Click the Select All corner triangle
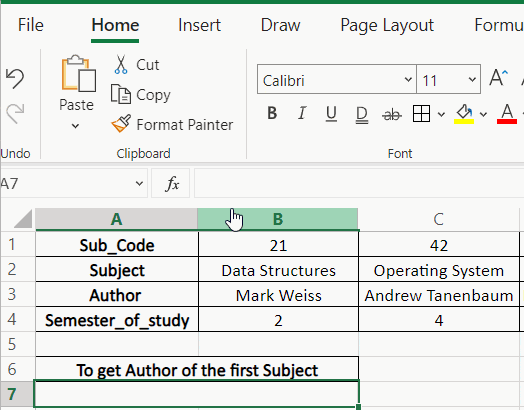This screenshot has height=410, width=524. point(23,219)
